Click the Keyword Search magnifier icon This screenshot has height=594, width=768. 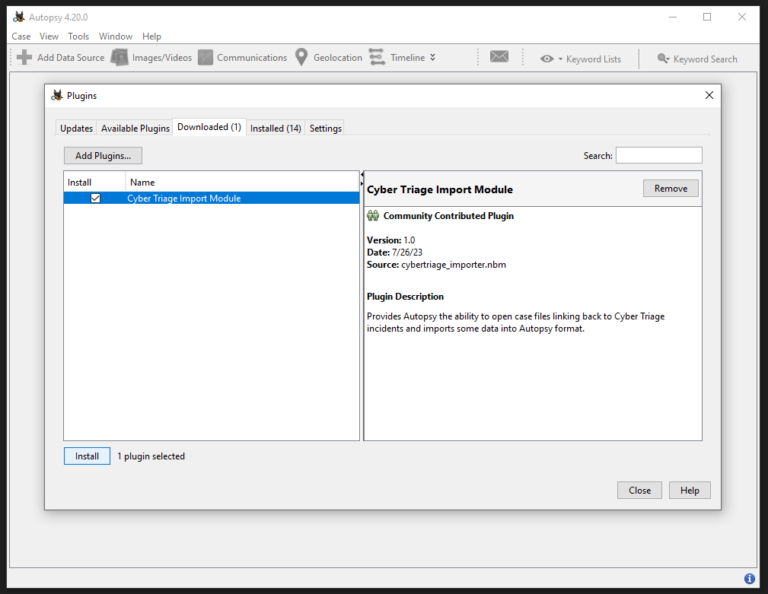tap(663, 59)
